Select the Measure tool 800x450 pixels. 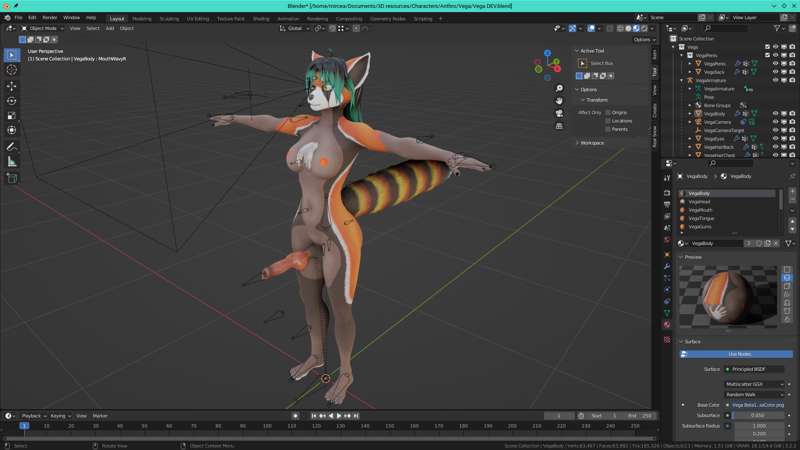[x=12, y=161]
